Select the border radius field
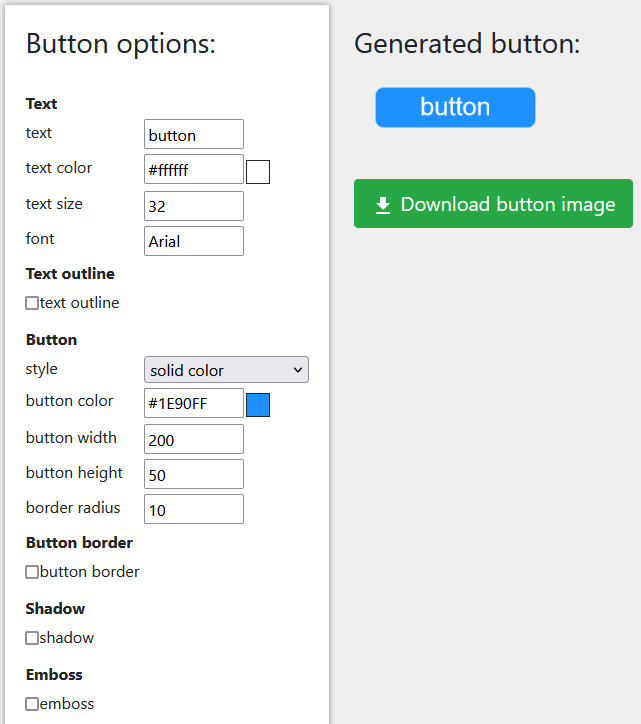The height and width of the screenshot is (724, 641). (x=194, y=509)
